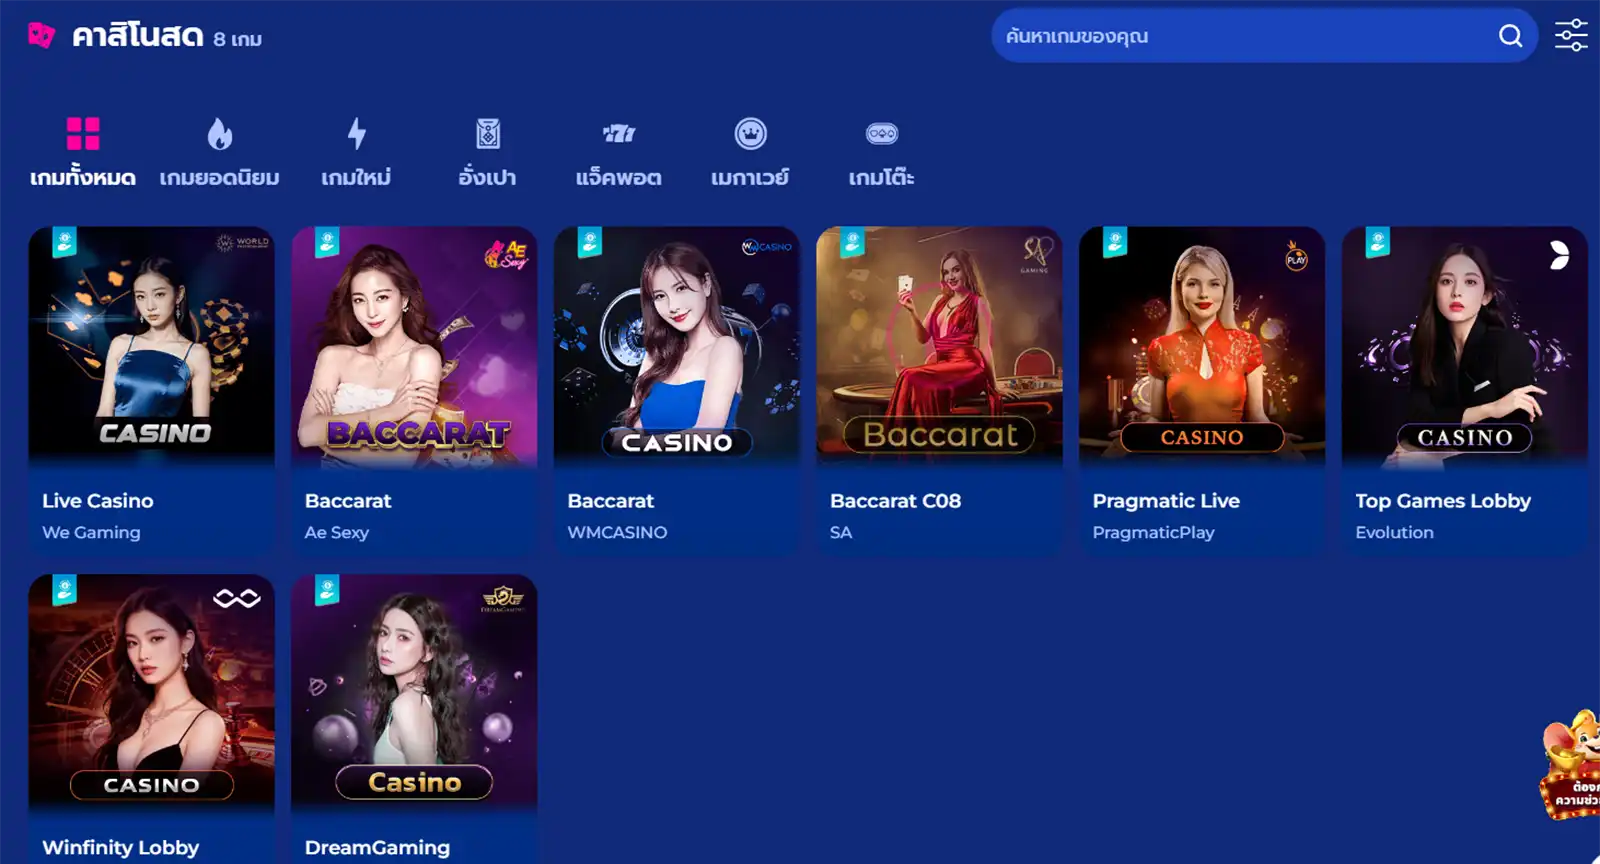This screenshot has width=1600, height=864.
Task: Select the table games chip icon
Action: (x=881, y=134)
